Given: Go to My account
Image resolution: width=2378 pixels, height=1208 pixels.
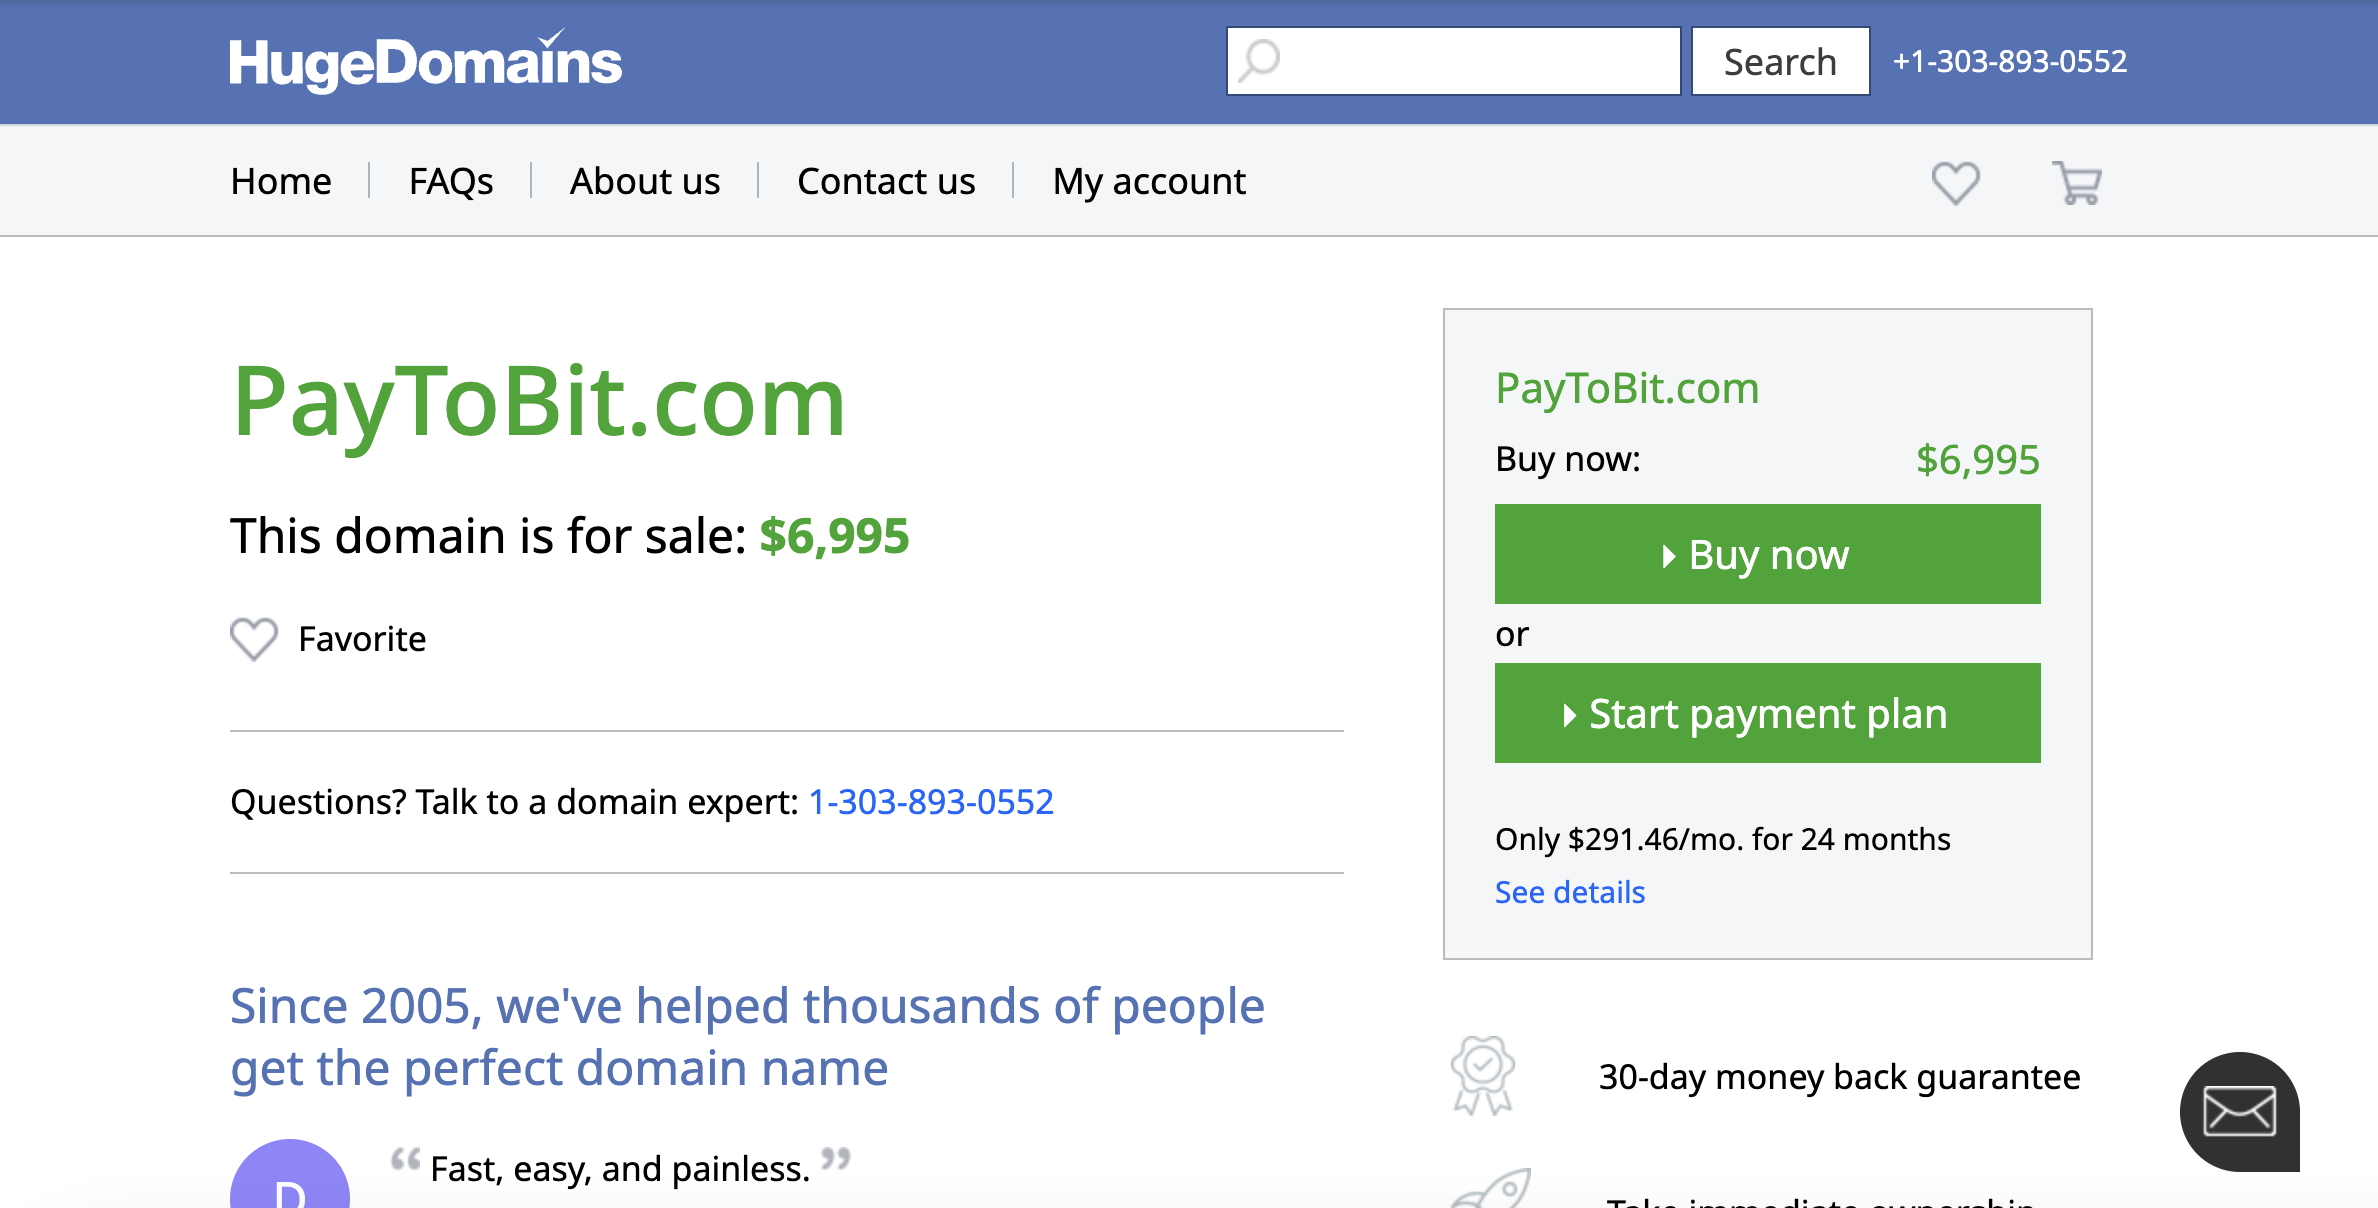Looking at the screenshot, I should 1149,181.
